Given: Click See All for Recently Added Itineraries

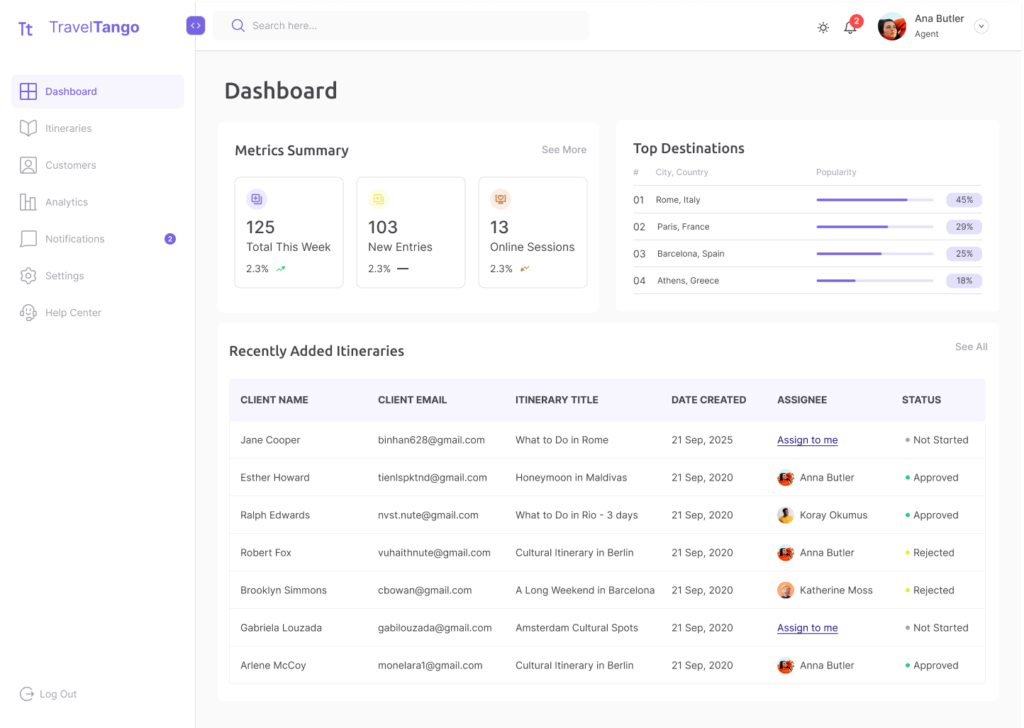Looking at the screenshot, I should 971,347.
